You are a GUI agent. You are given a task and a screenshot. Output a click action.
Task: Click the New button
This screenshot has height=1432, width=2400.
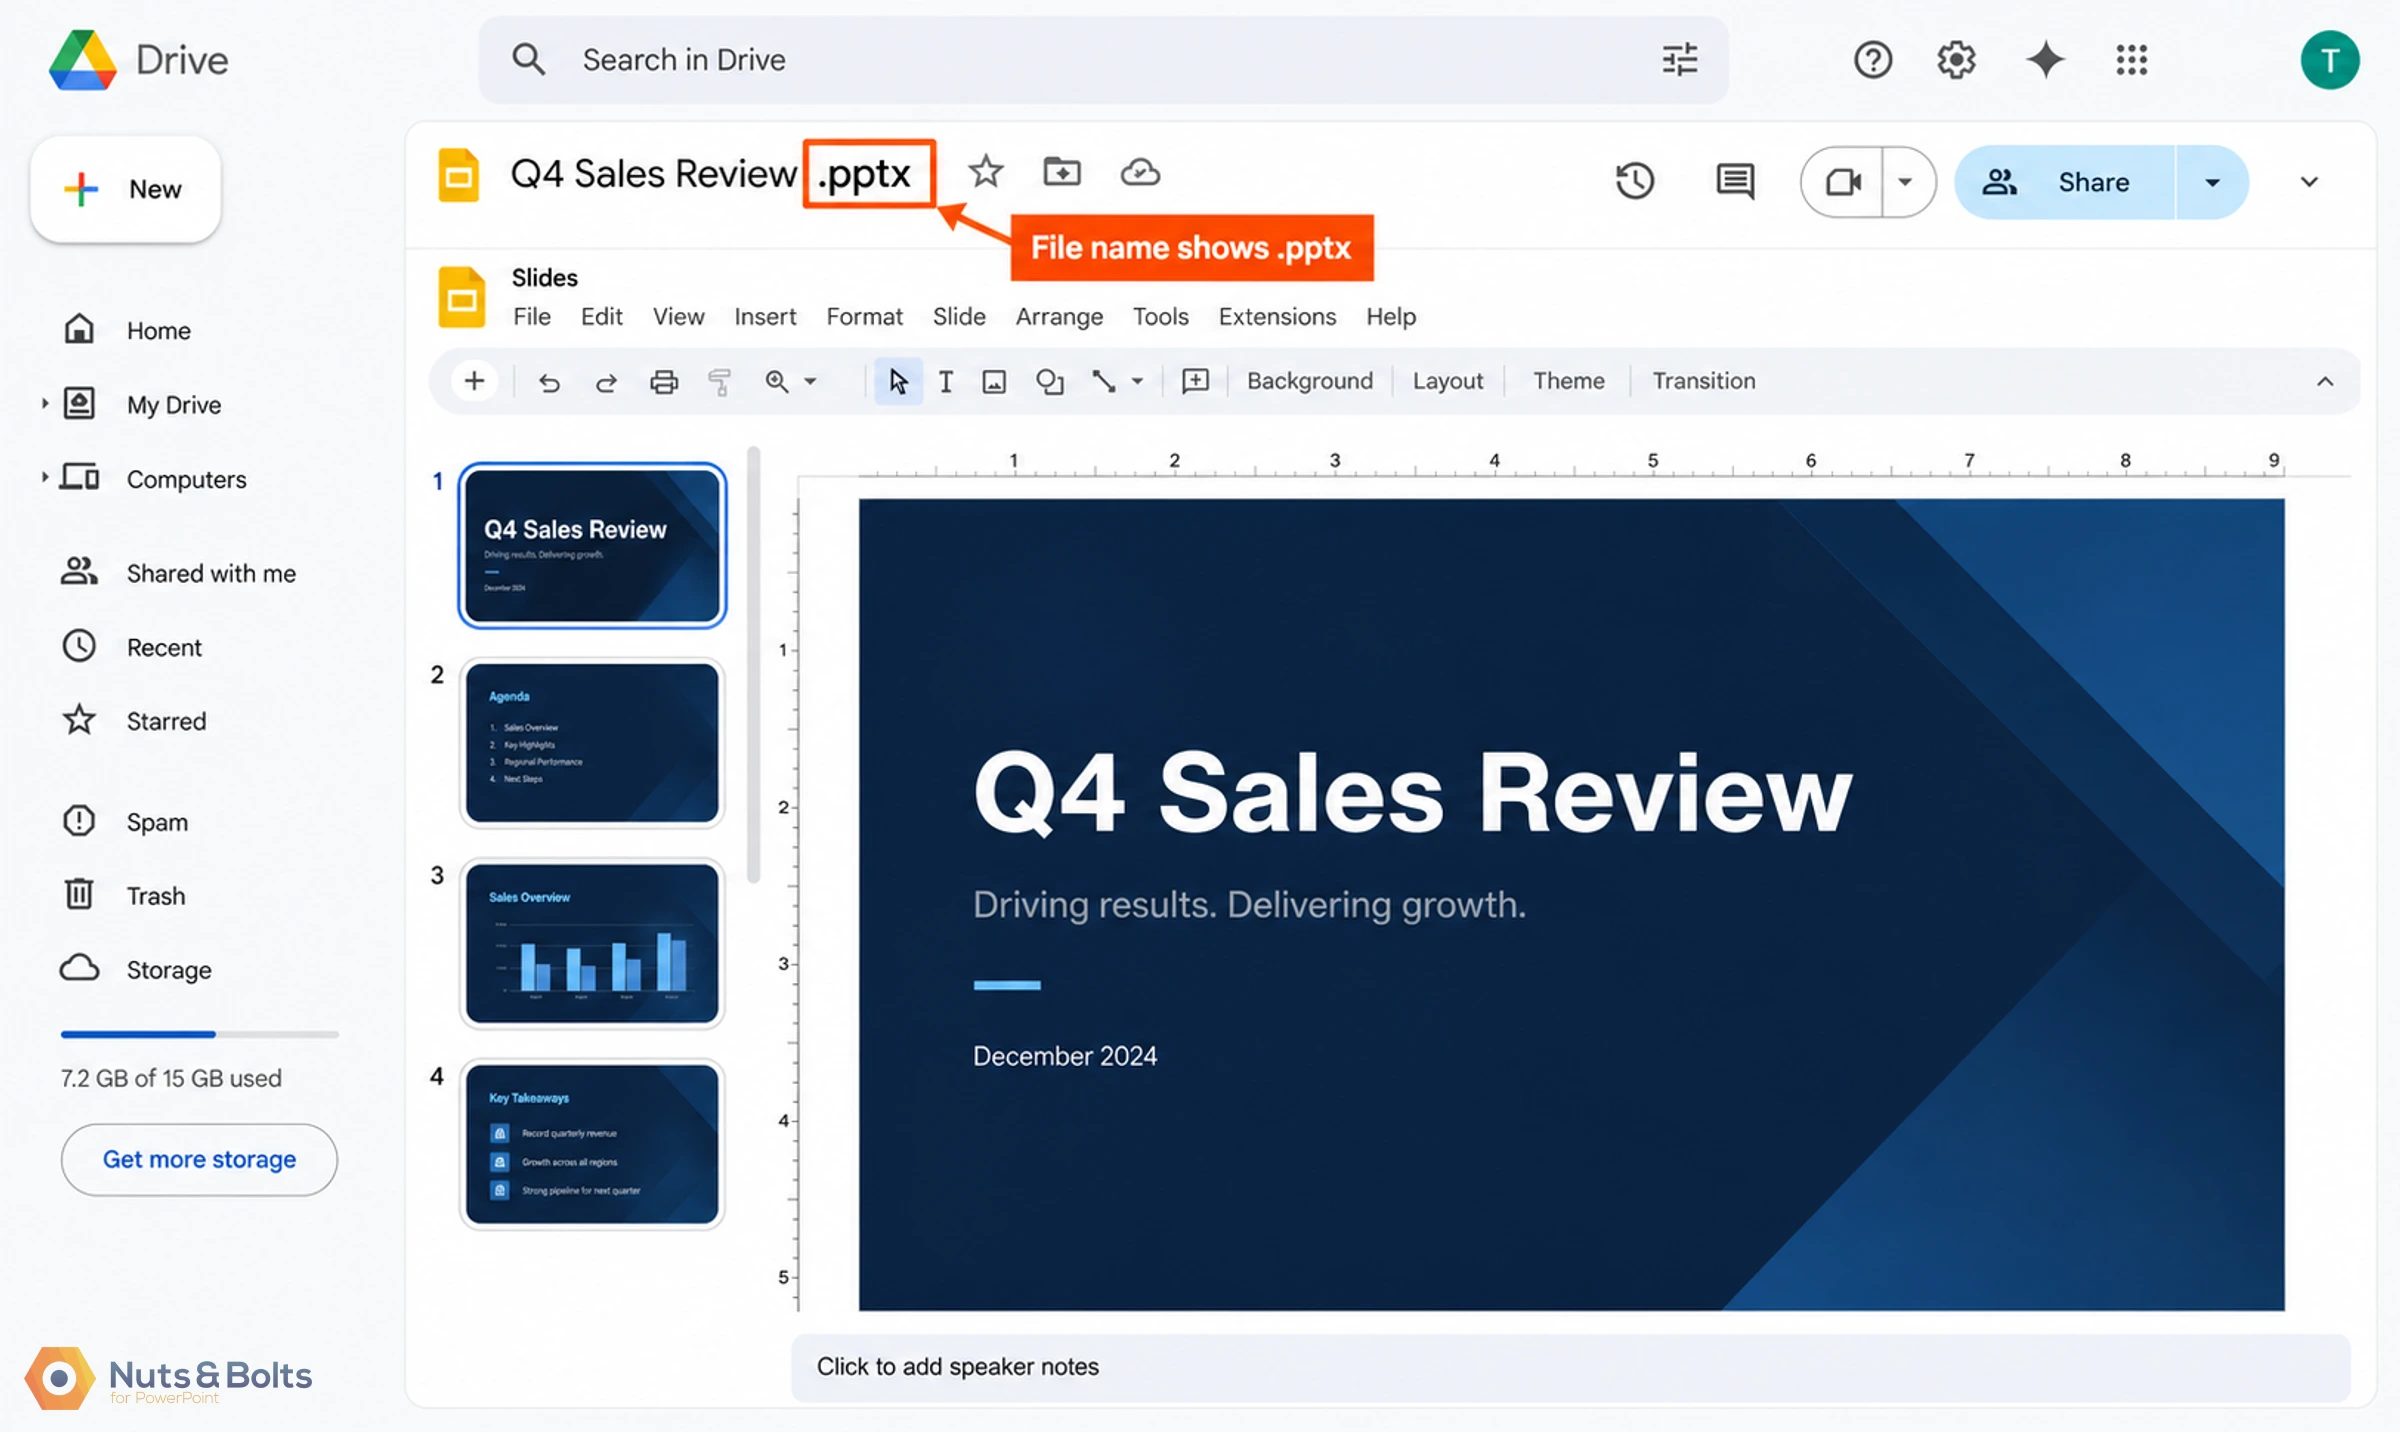point(126,189)
